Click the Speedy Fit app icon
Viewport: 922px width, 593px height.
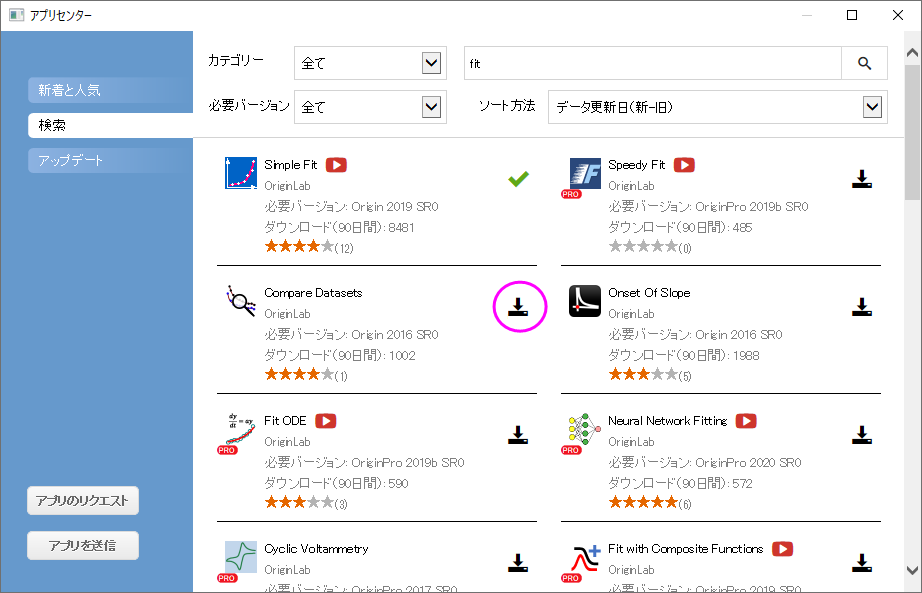click(x=585, y=174)
